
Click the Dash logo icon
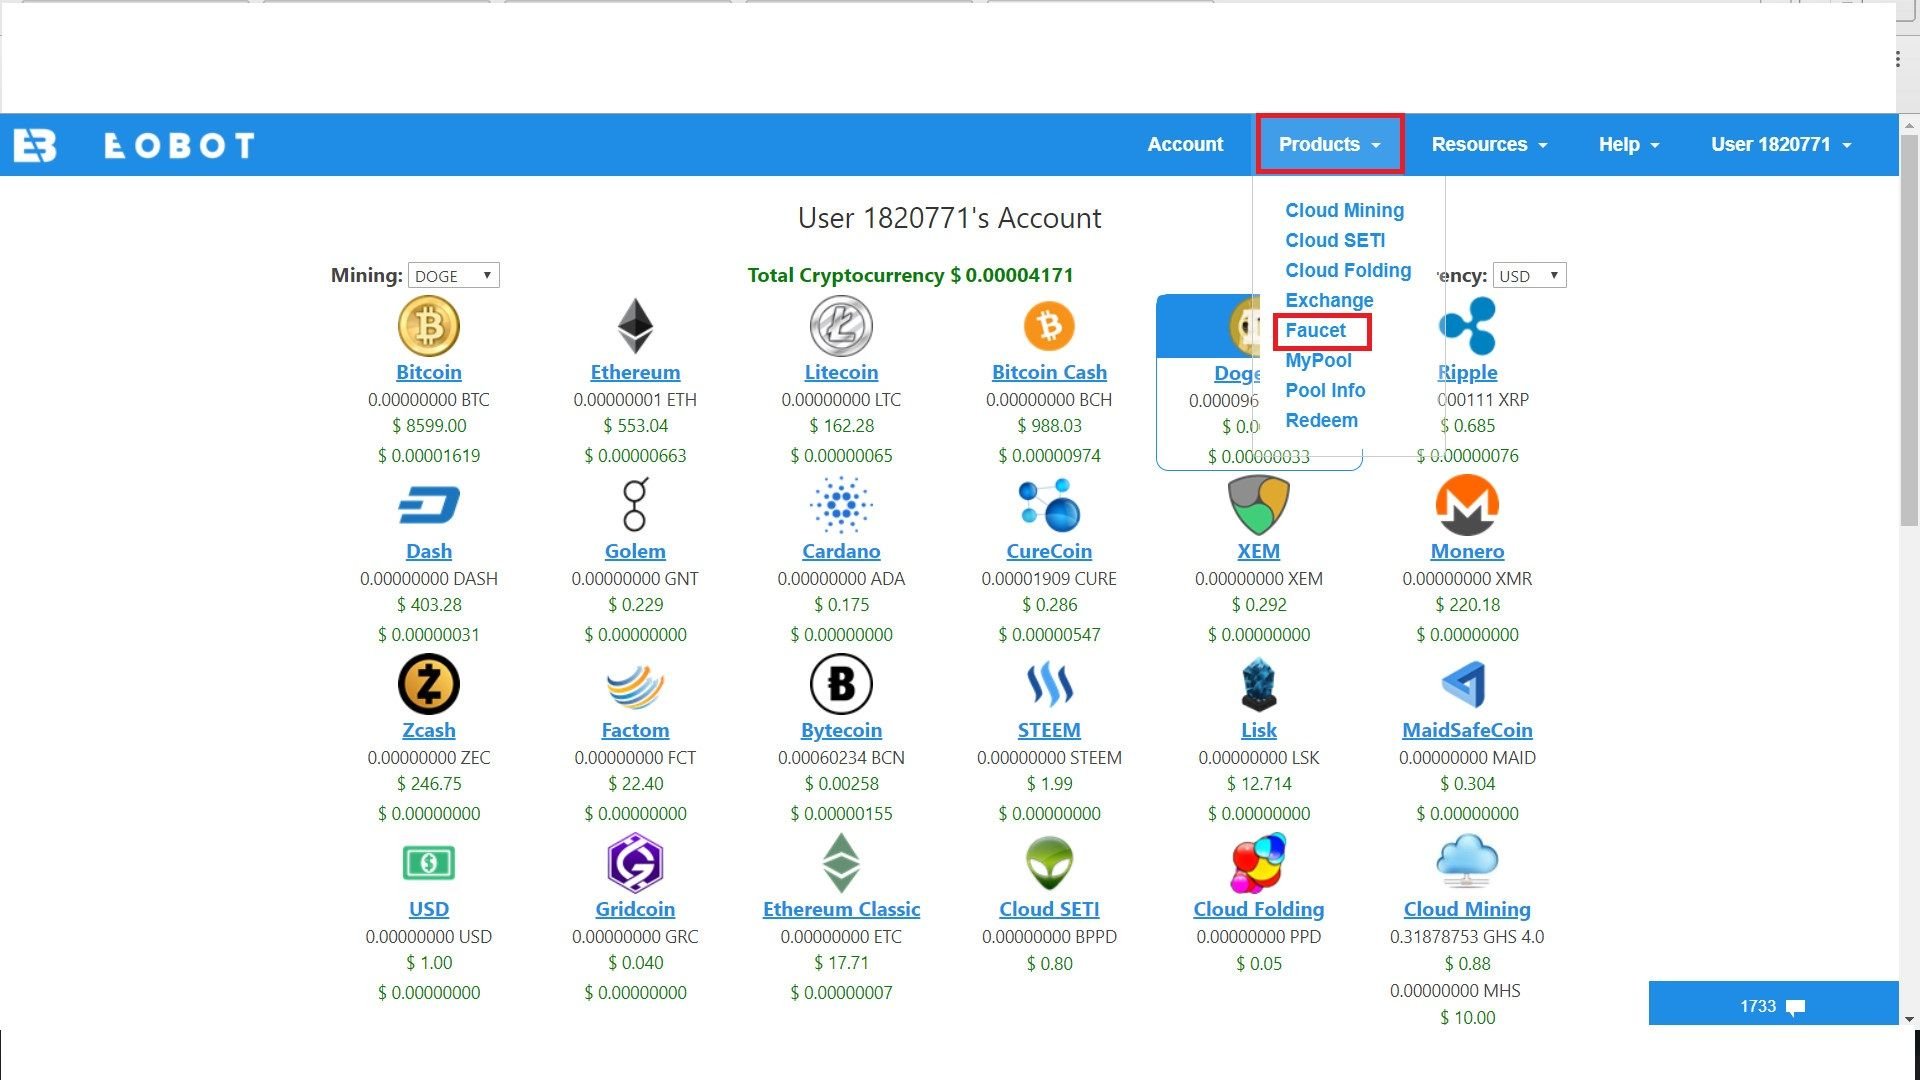(428, 505)
